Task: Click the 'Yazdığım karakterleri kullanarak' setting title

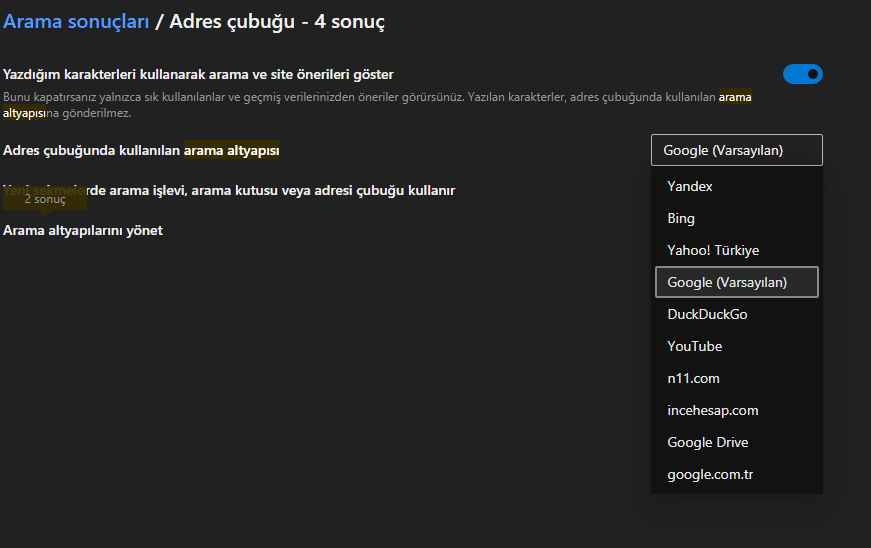Action: 198,74
